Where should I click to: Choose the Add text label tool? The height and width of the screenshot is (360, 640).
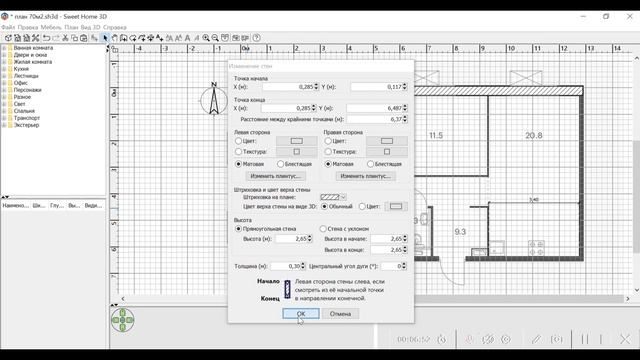click(160, 38)
